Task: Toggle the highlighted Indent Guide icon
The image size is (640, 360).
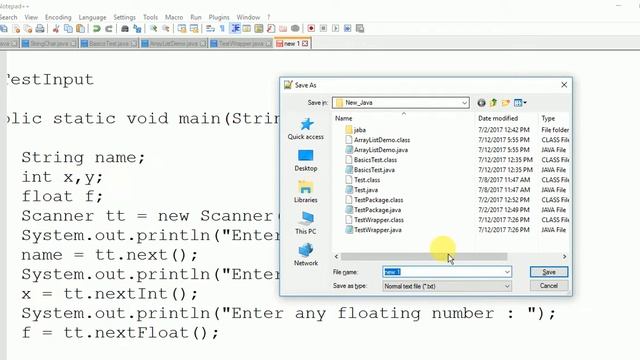Action: [x=235, y=29]
